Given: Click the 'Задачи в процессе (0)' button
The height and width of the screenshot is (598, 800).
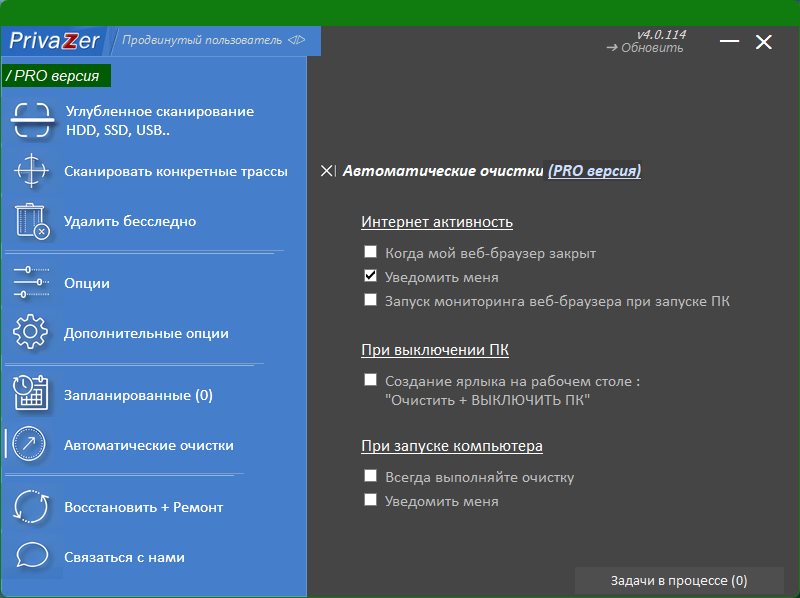Looking at the screenshot, I should click(678, 581).
